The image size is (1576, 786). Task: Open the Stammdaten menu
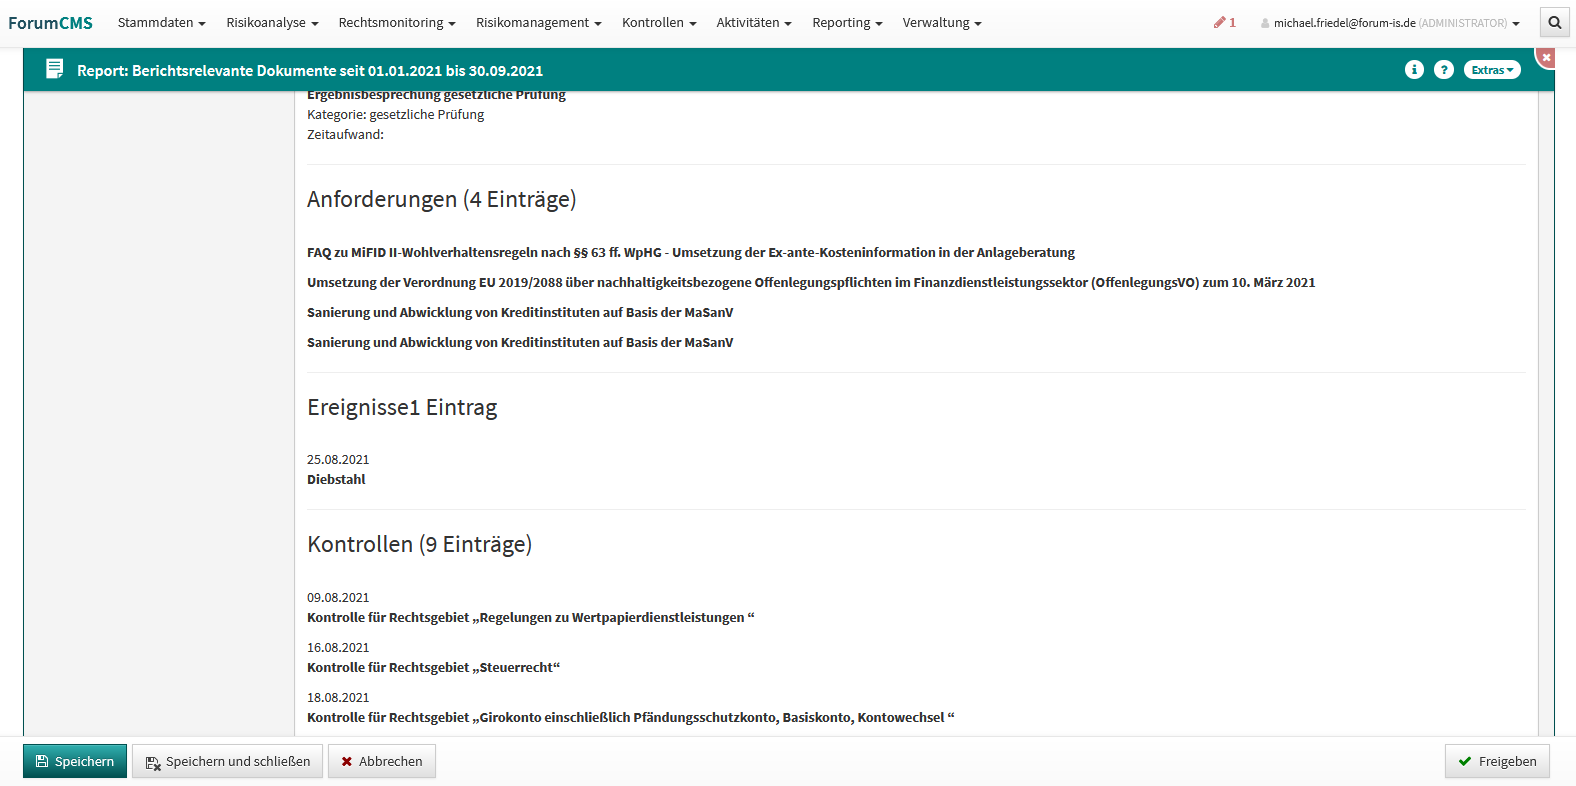(x=161, y=22)
